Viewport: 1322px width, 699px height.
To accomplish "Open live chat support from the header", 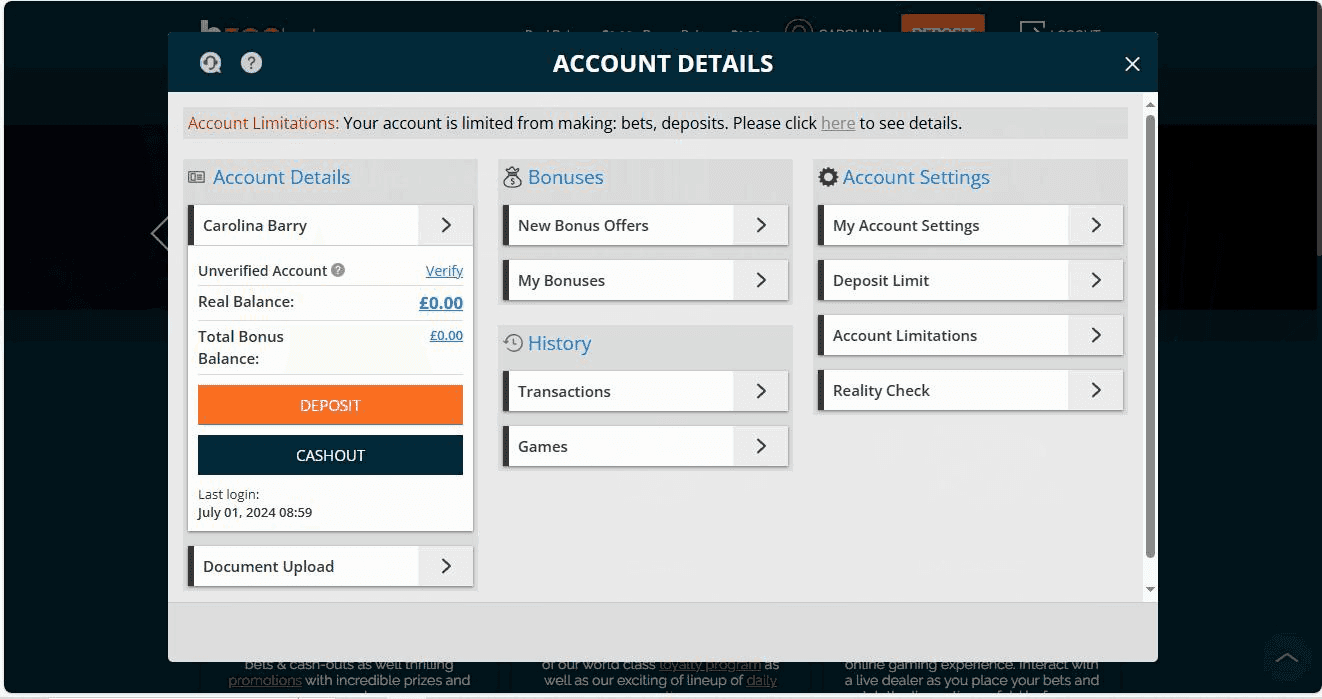I will [210, 62].
